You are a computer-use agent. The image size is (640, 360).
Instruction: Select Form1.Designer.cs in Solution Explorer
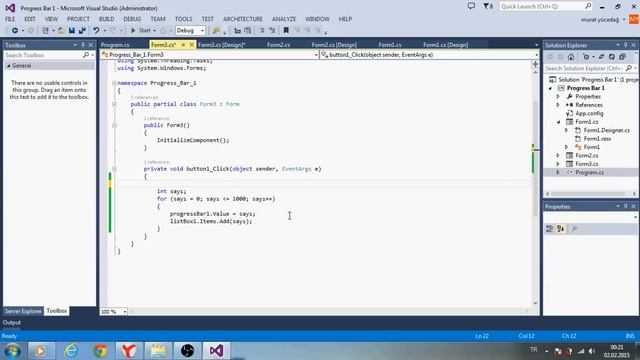(x=607, y=131)
